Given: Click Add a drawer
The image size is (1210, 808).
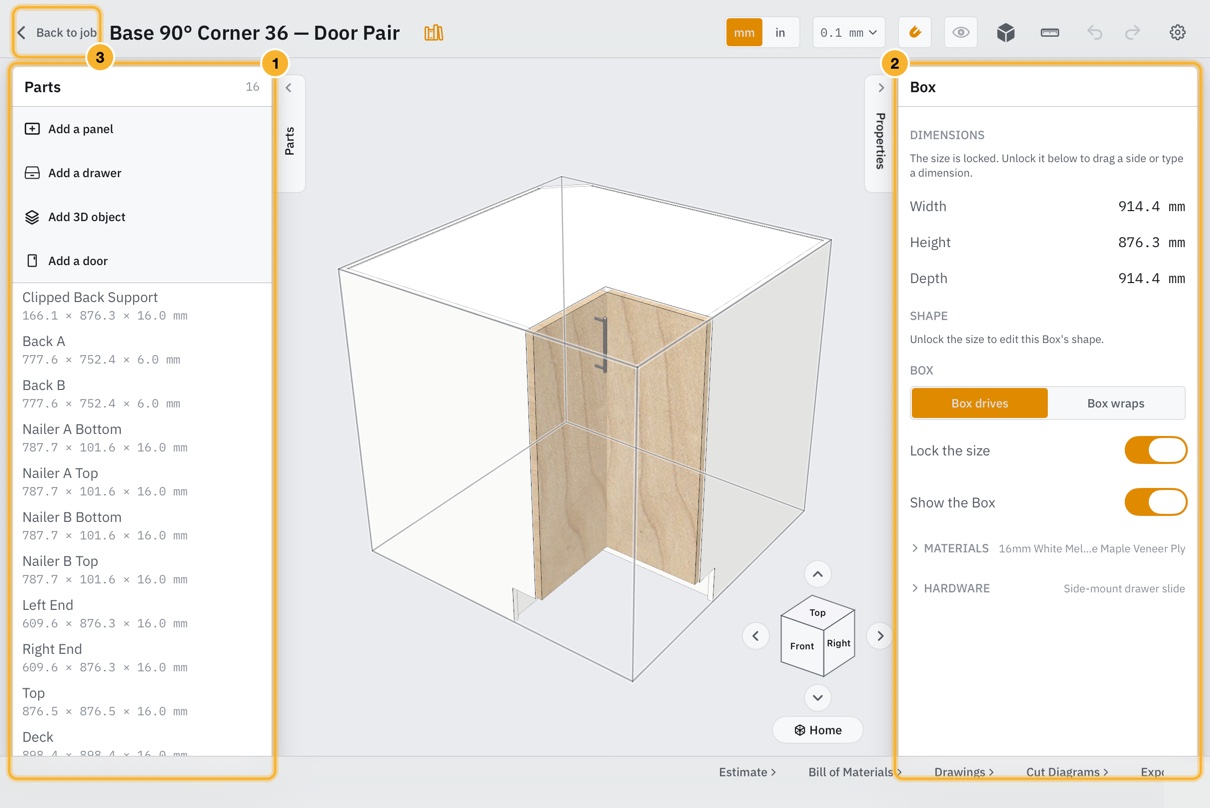Looking at the screenshot, I should pos(142,173).
